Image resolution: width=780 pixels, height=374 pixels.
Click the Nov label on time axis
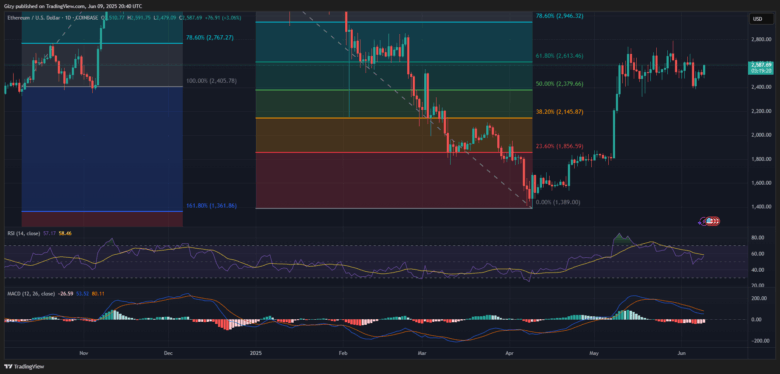click(x=83, y=353)
